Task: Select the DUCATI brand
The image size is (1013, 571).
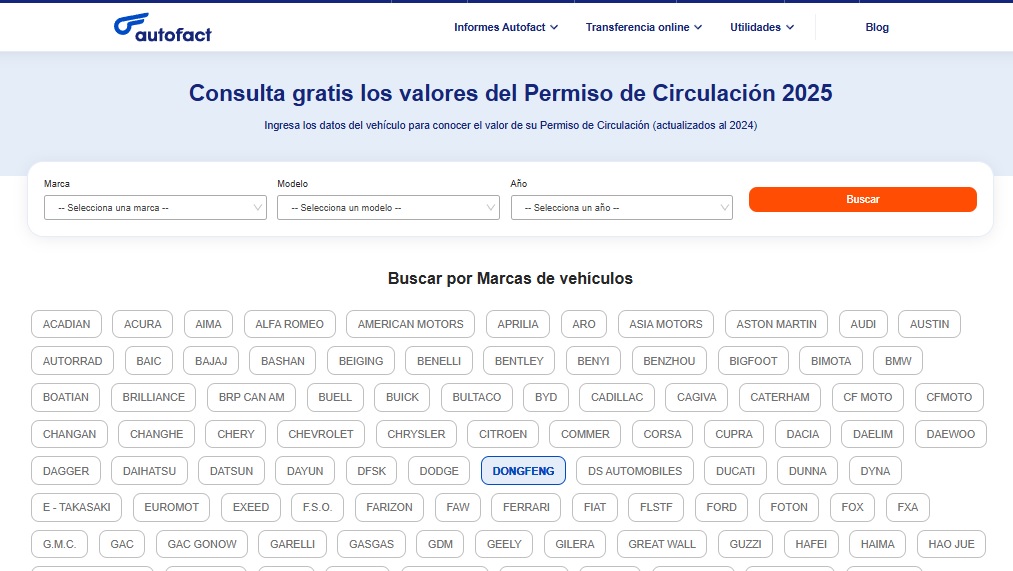Action: [x=735, y=471]
